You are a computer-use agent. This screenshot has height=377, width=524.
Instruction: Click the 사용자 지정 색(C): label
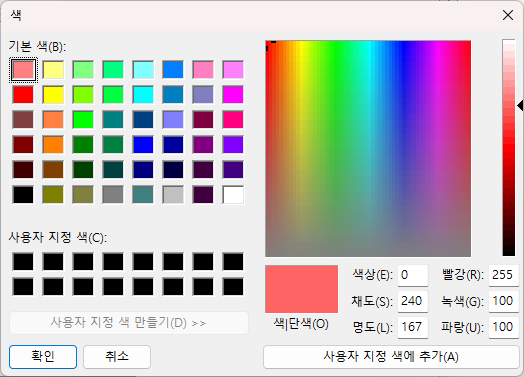(58, 238)
